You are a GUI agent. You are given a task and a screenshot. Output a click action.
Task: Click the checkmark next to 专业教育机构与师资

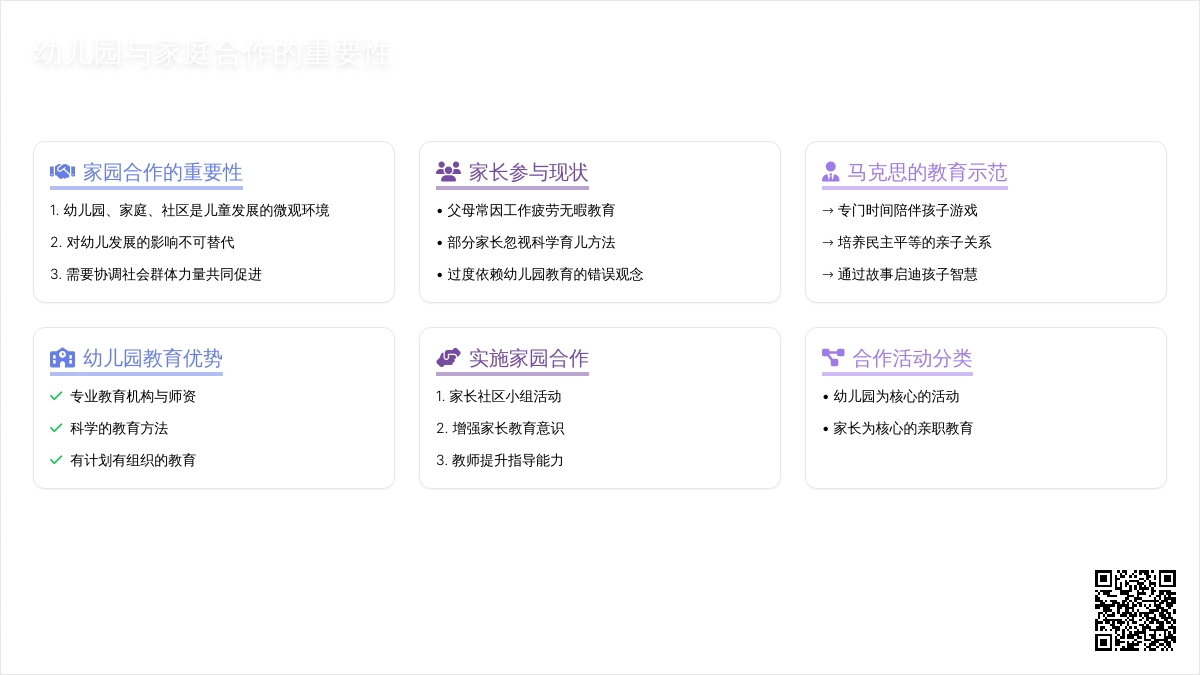57,396
